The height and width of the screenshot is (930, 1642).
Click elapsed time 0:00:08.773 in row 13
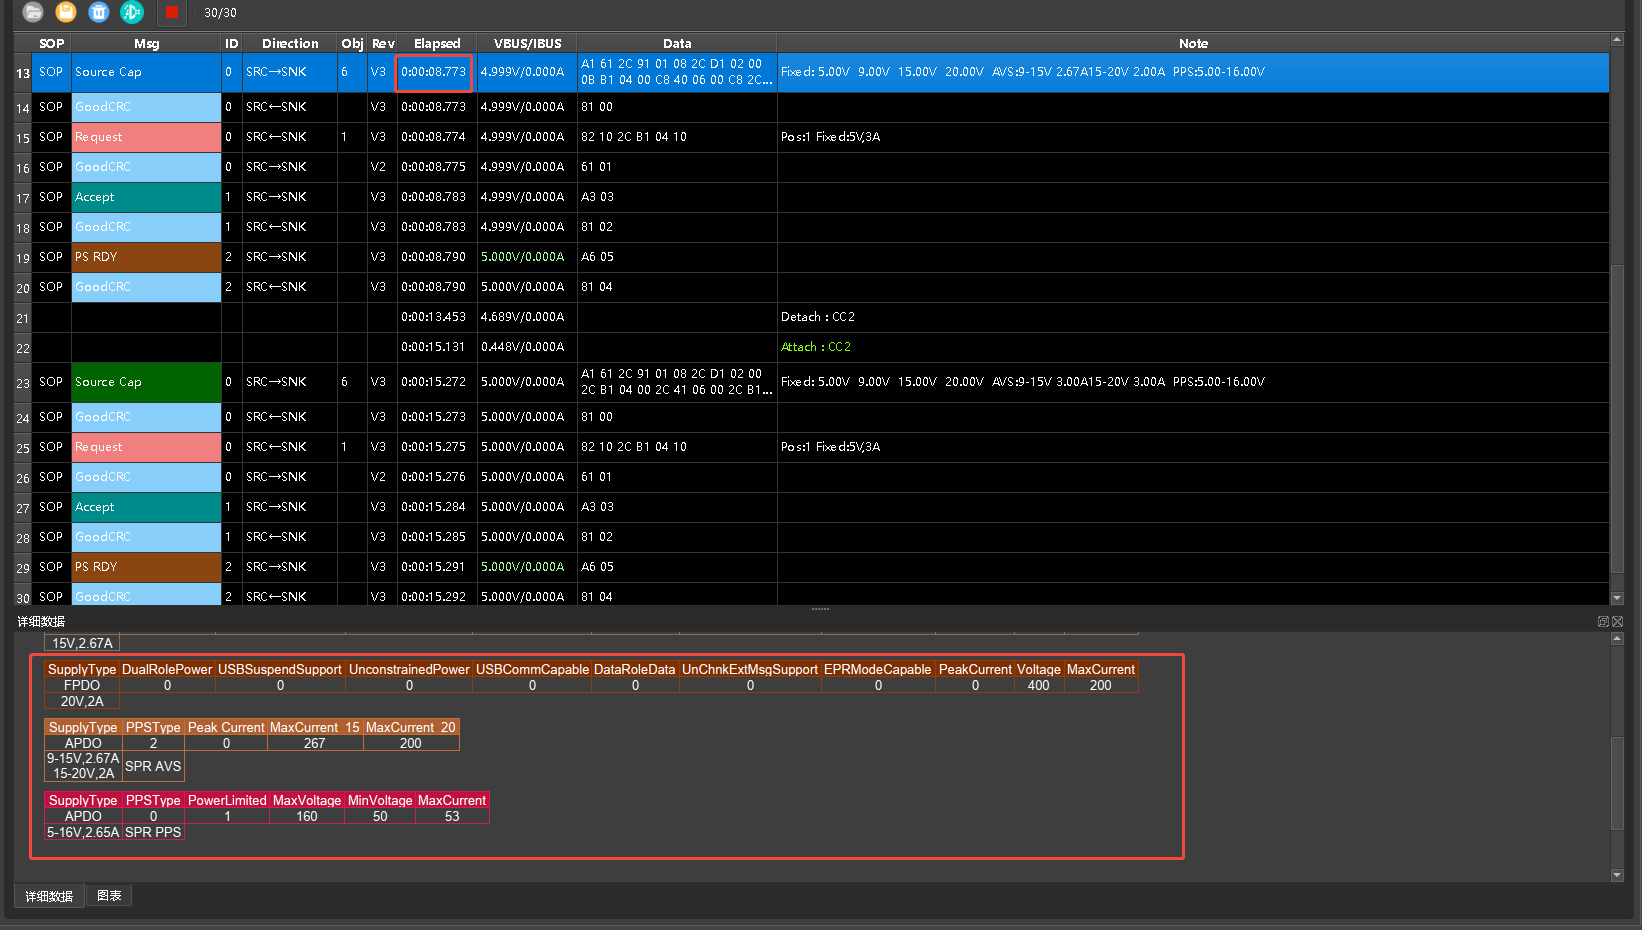[433, 72]
